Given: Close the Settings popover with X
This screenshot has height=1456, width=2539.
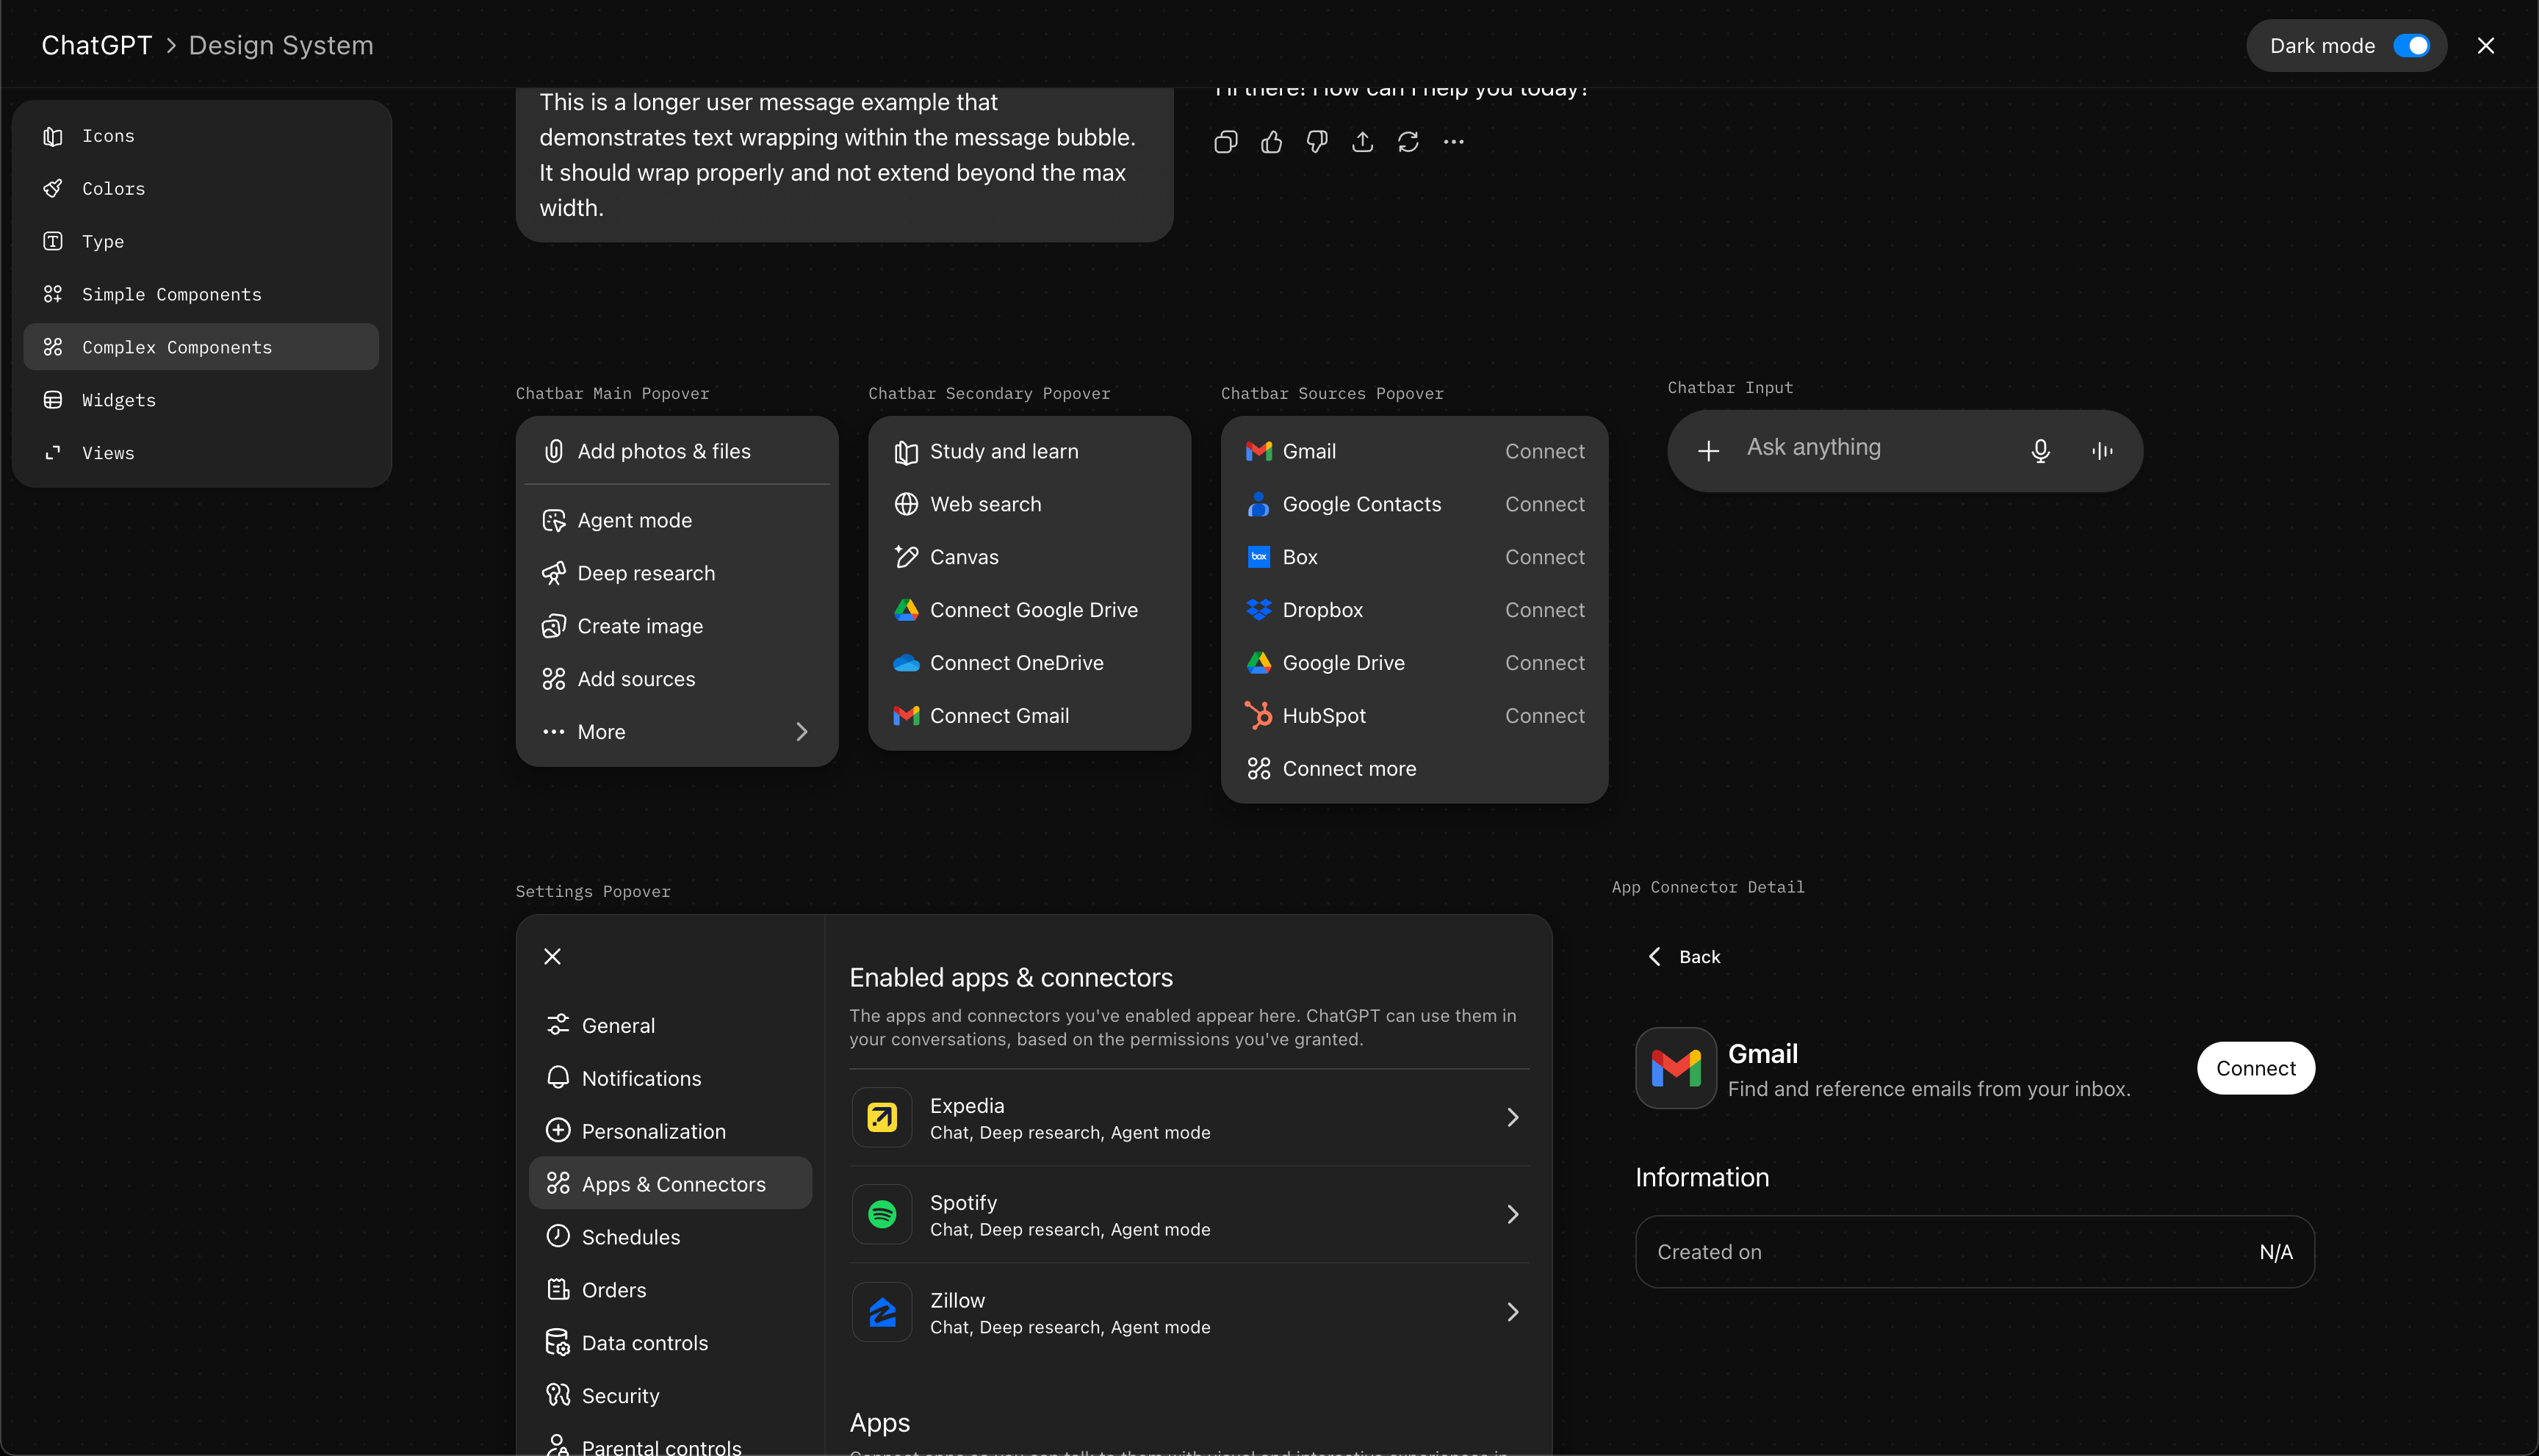Looking at the screenshot, I should 552,957.
